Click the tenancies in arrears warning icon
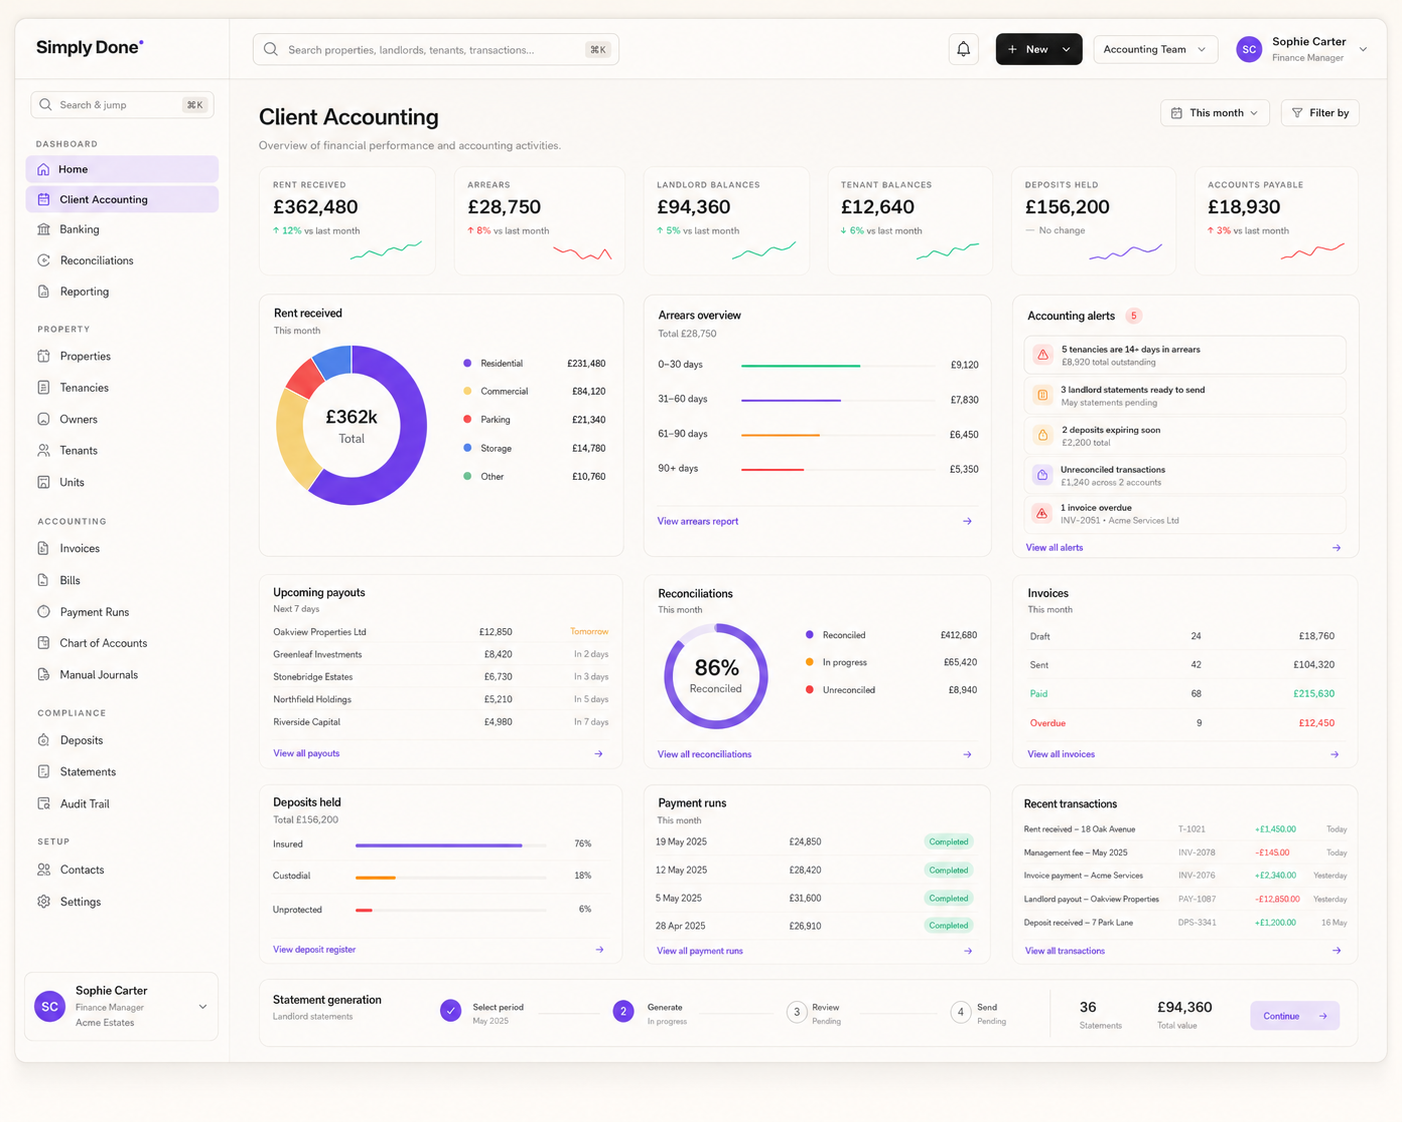This screenshot has width=1402, height=1122. coord(1043,355)
